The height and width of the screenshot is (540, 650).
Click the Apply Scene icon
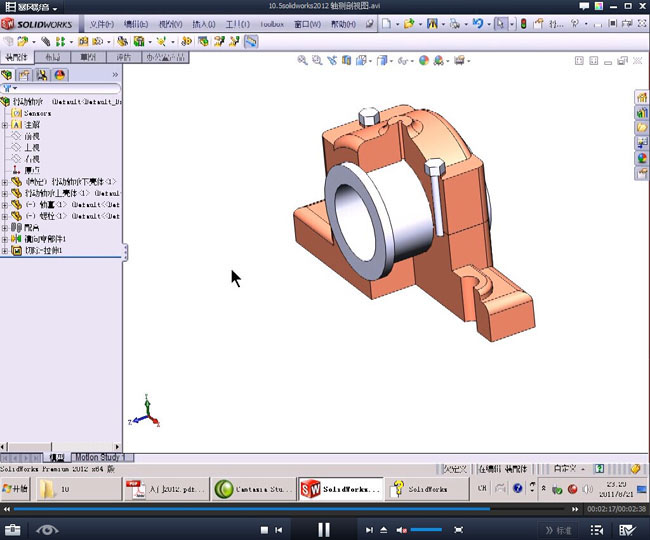(438, 61)
